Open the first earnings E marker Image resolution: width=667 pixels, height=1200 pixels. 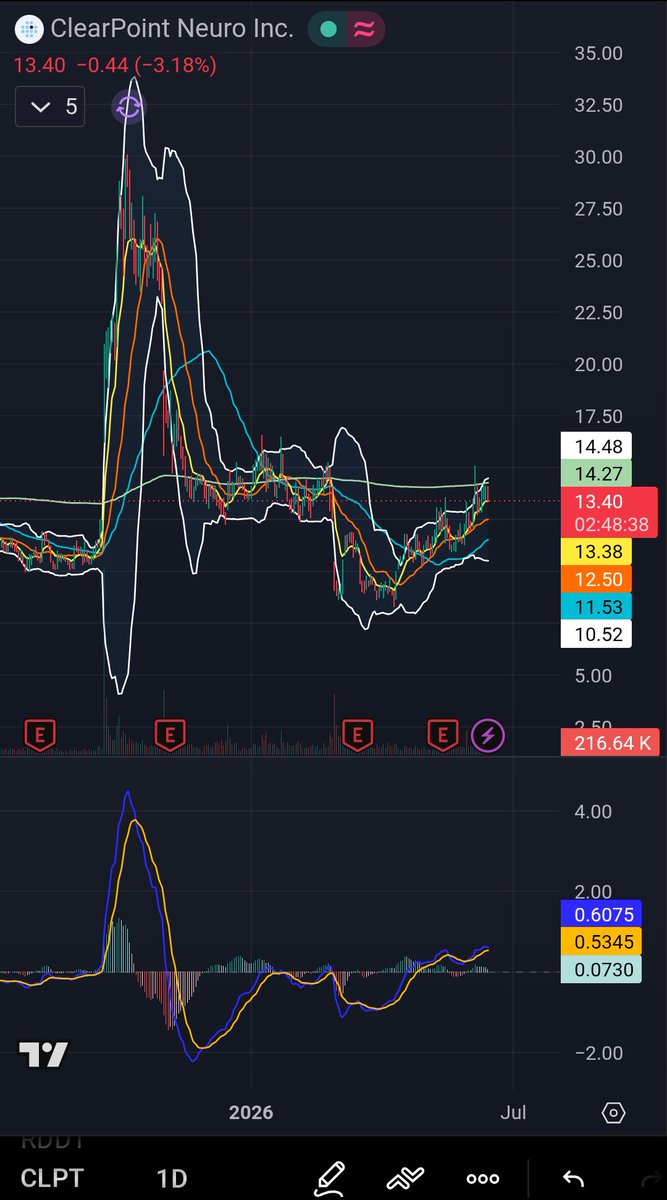(x=40, y=736)
